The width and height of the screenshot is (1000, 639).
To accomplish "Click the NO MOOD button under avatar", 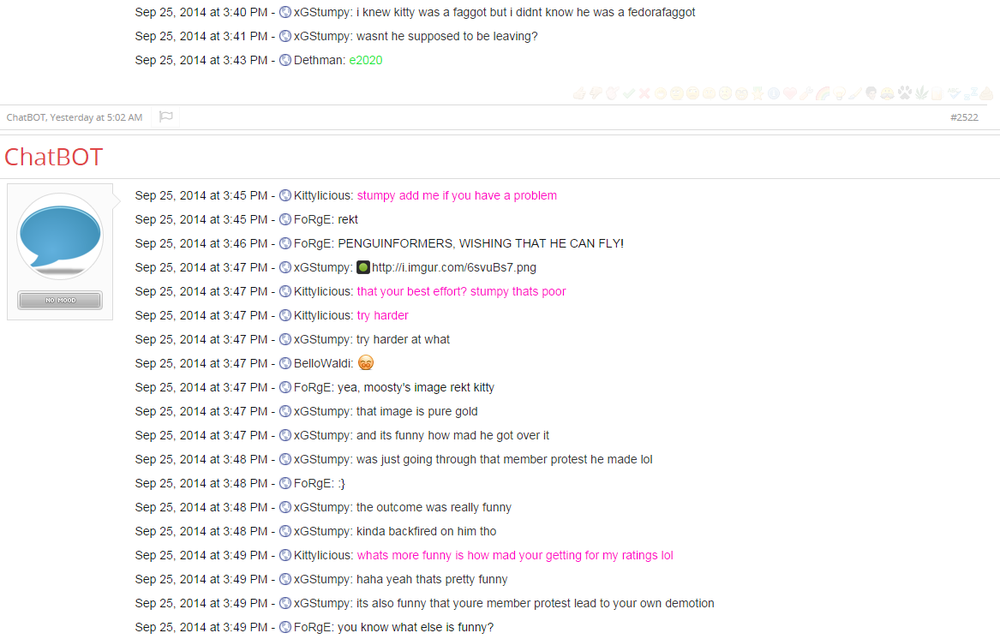I will pos(60,300).
